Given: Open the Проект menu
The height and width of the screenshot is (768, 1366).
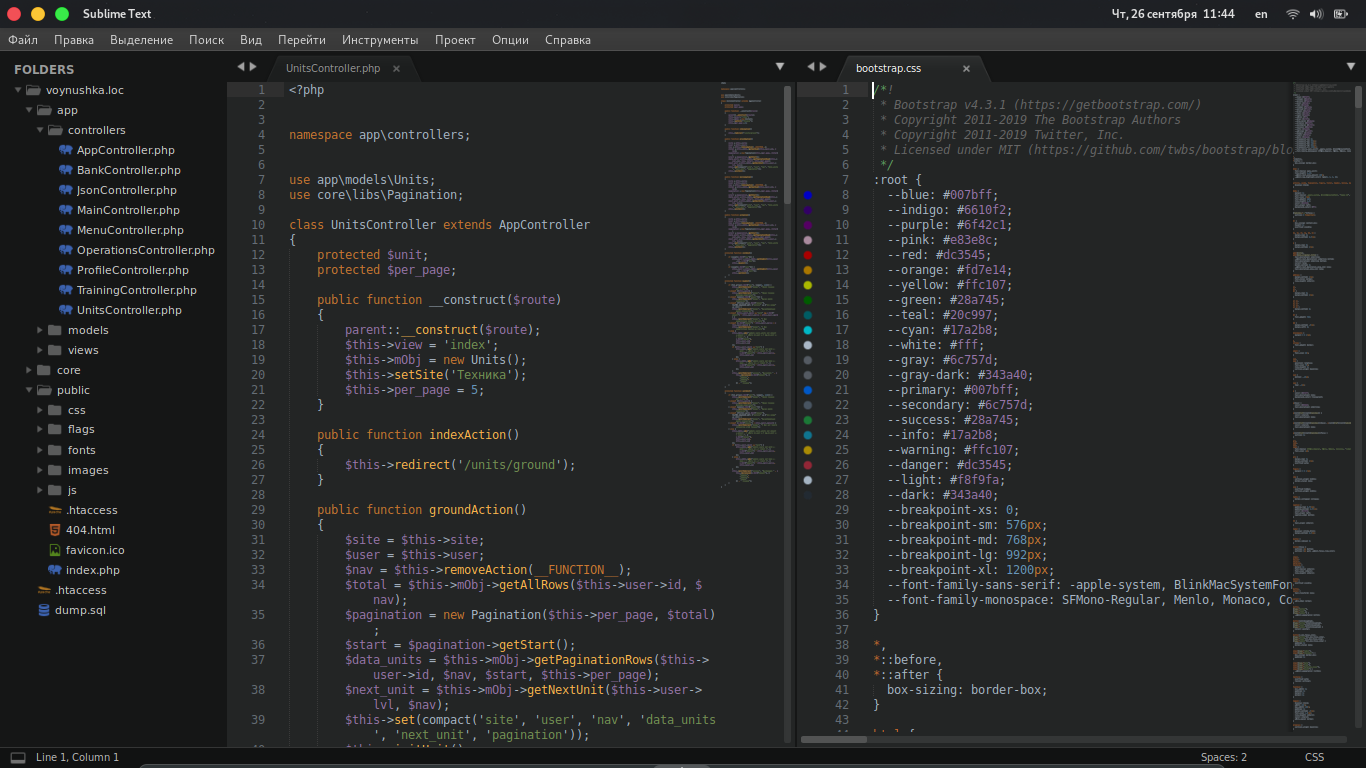Looking at the screenshot, I should (455, 40).
